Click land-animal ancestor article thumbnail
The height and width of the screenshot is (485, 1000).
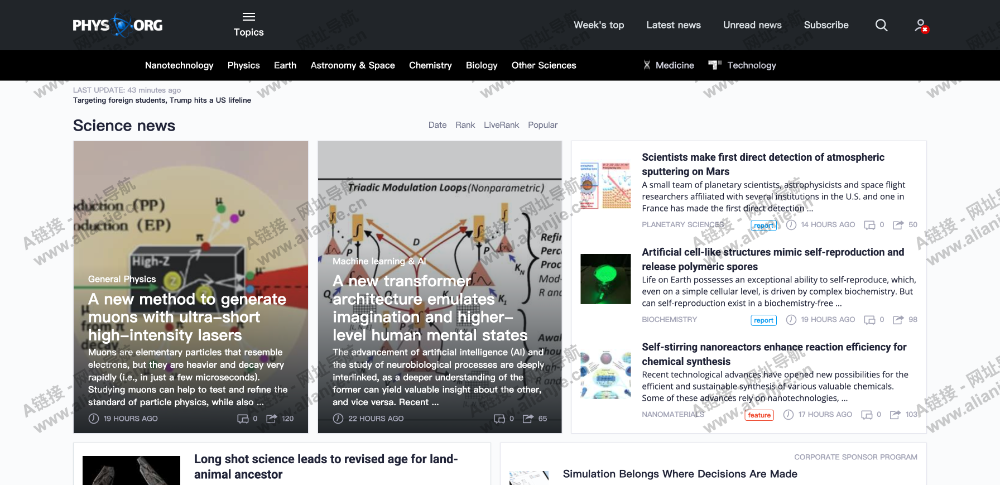[131, 470]
